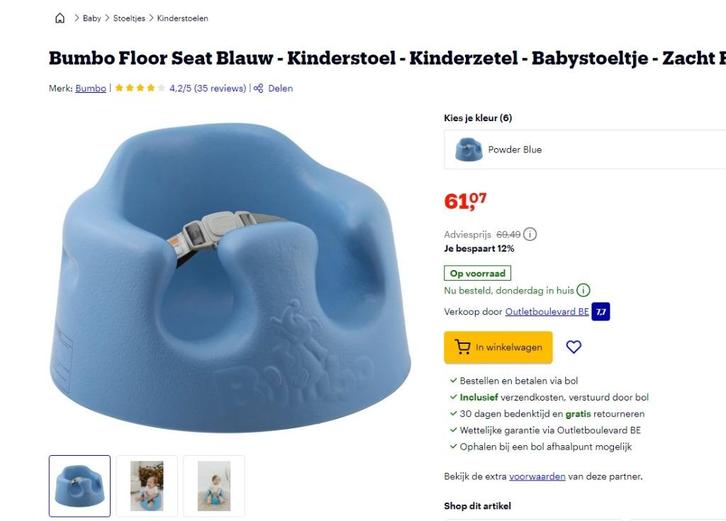
Task: Click the shopping cart icon in the button
Action: (462, 347)
